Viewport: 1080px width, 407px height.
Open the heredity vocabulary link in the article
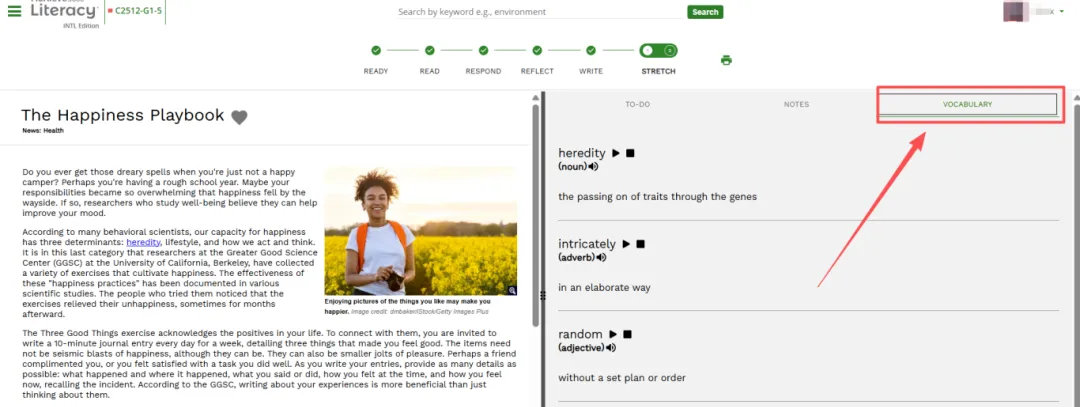[143, 242]
